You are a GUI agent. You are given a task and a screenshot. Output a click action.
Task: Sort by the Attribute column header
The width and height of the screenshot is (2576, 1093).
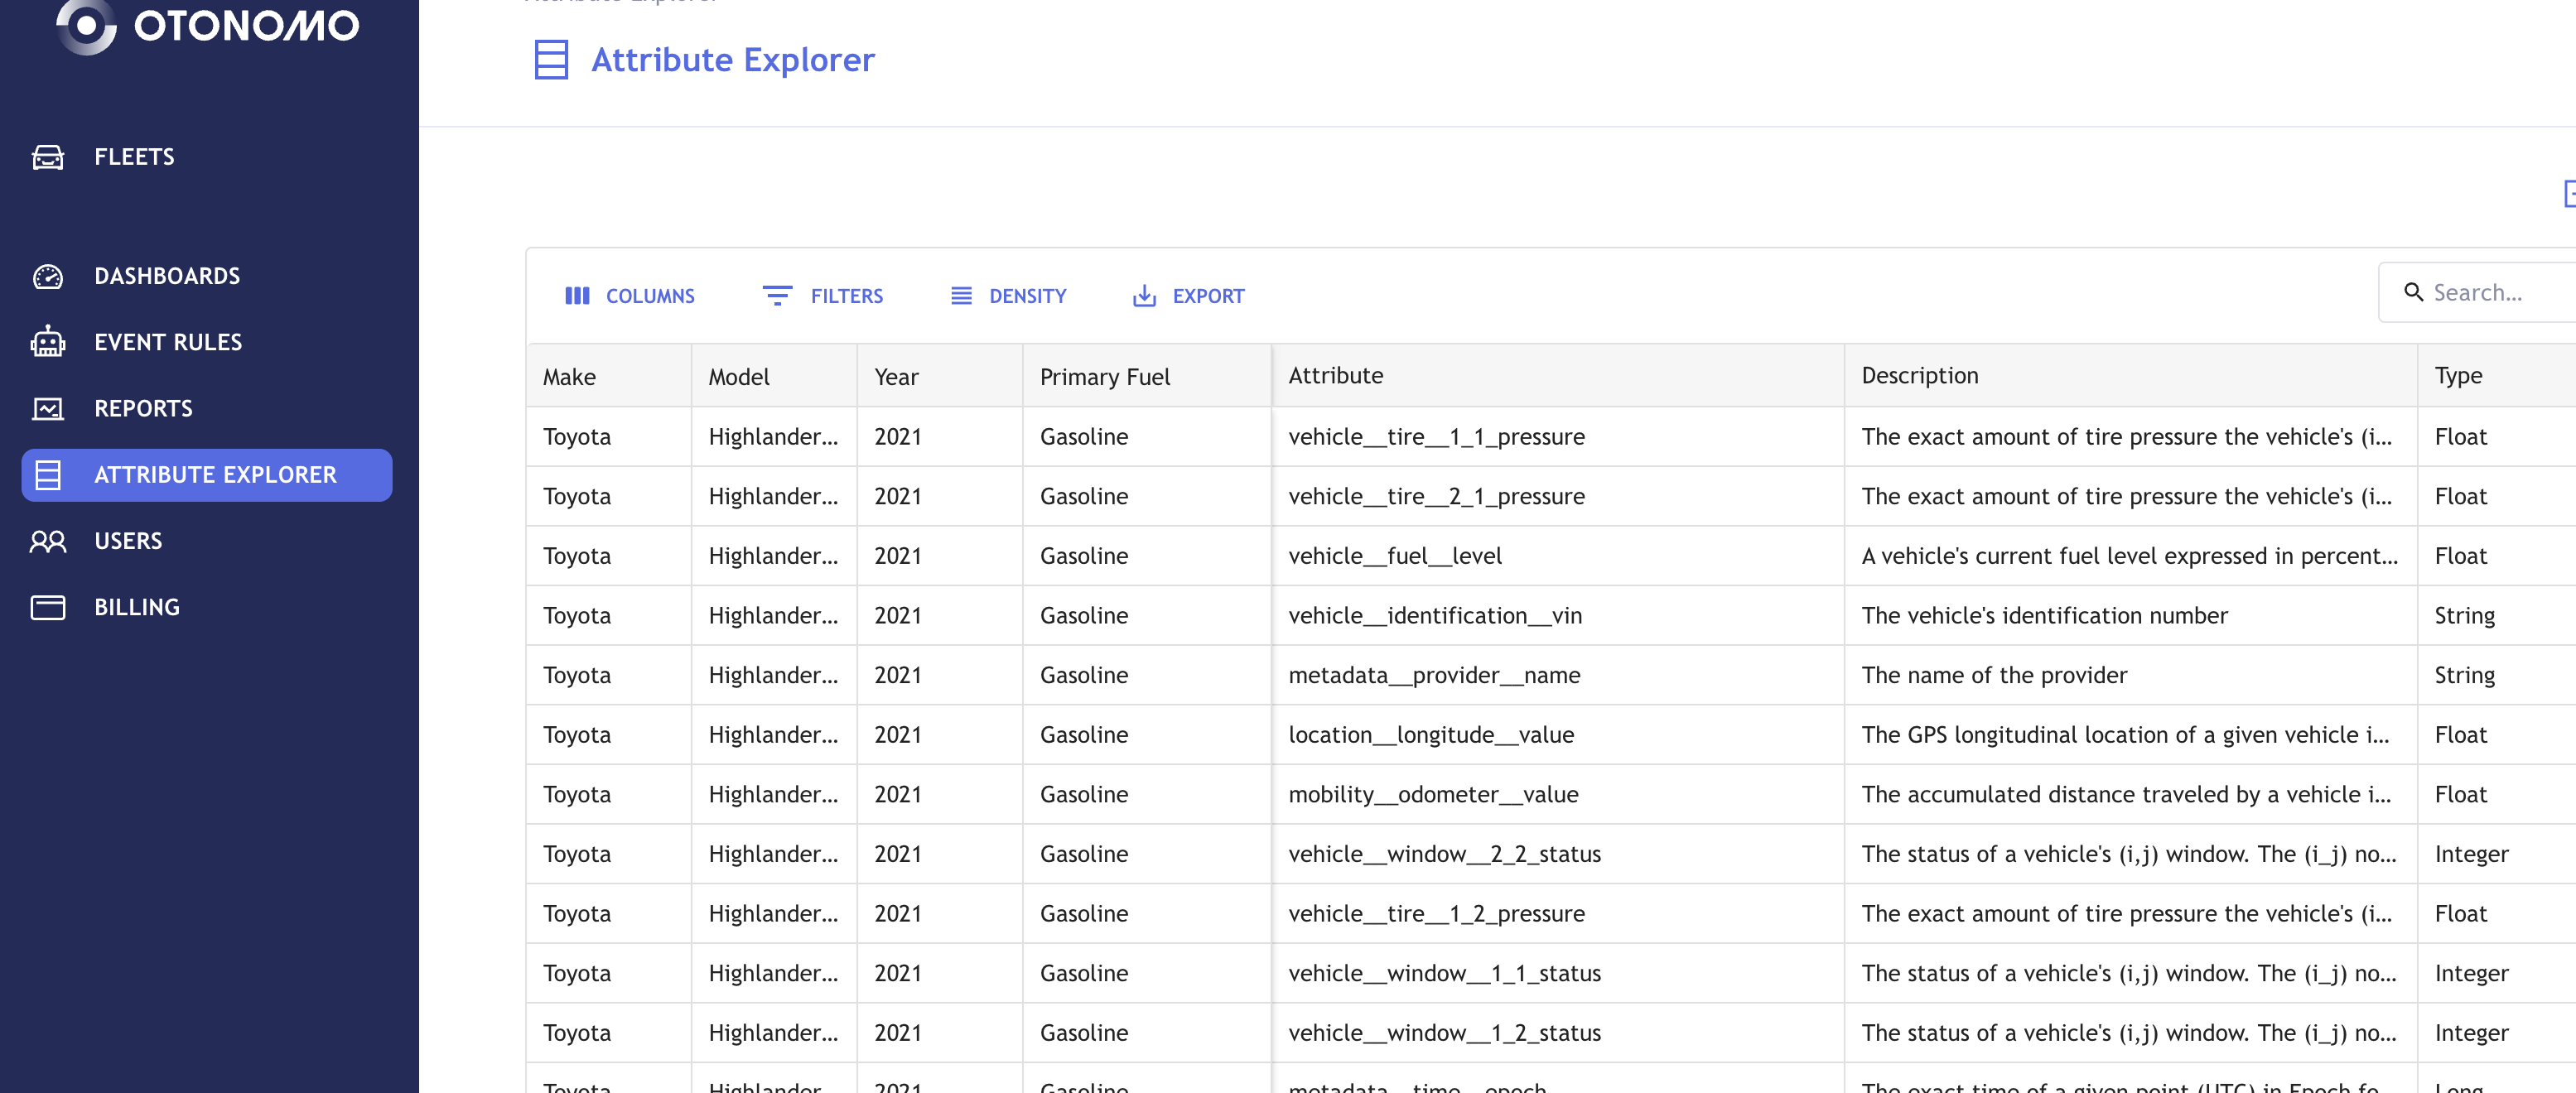tap(1336, 376)
